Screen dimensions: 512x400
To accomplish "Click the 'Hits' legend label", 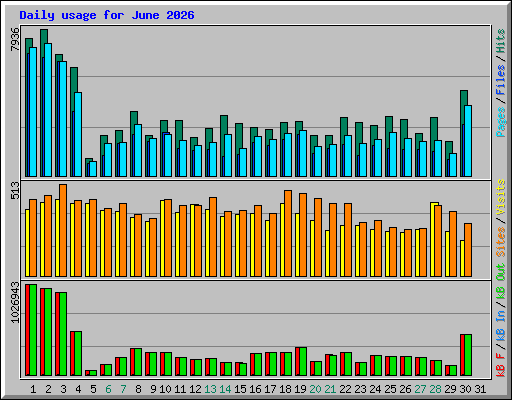I will click(500, 41).
